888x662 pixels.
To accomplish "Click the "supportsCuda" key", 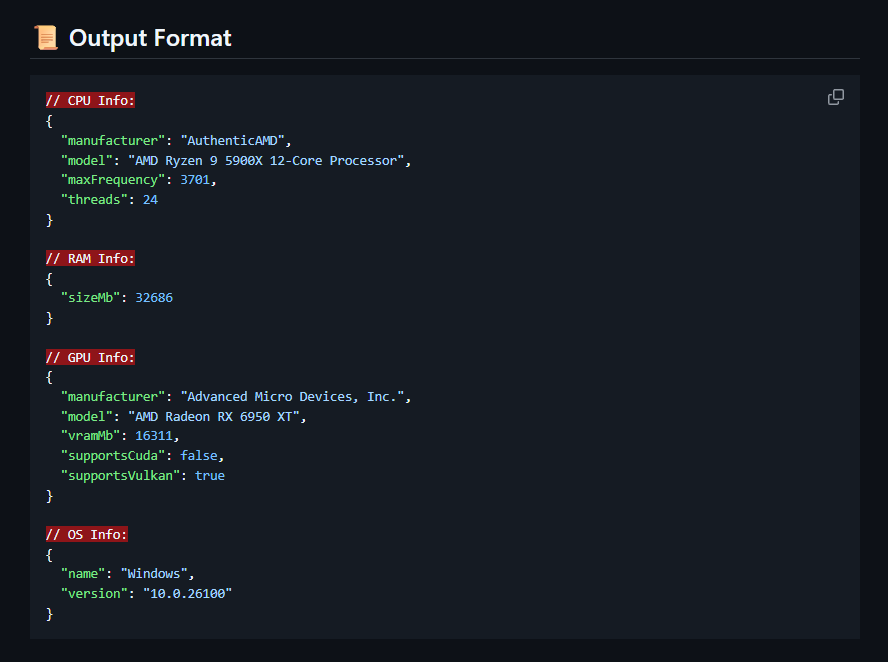I will [x=113, y=455].
